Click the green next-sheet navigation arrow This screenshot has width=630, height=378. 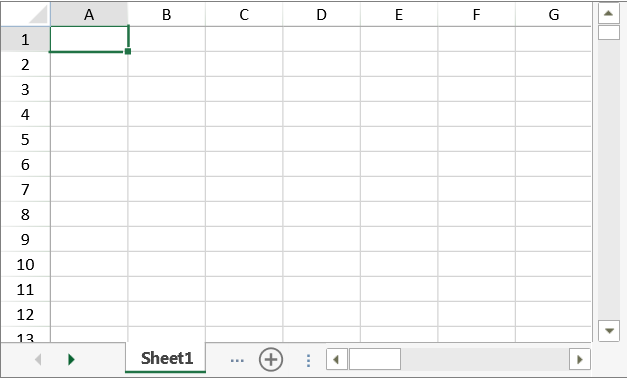[x=71, y=359]
